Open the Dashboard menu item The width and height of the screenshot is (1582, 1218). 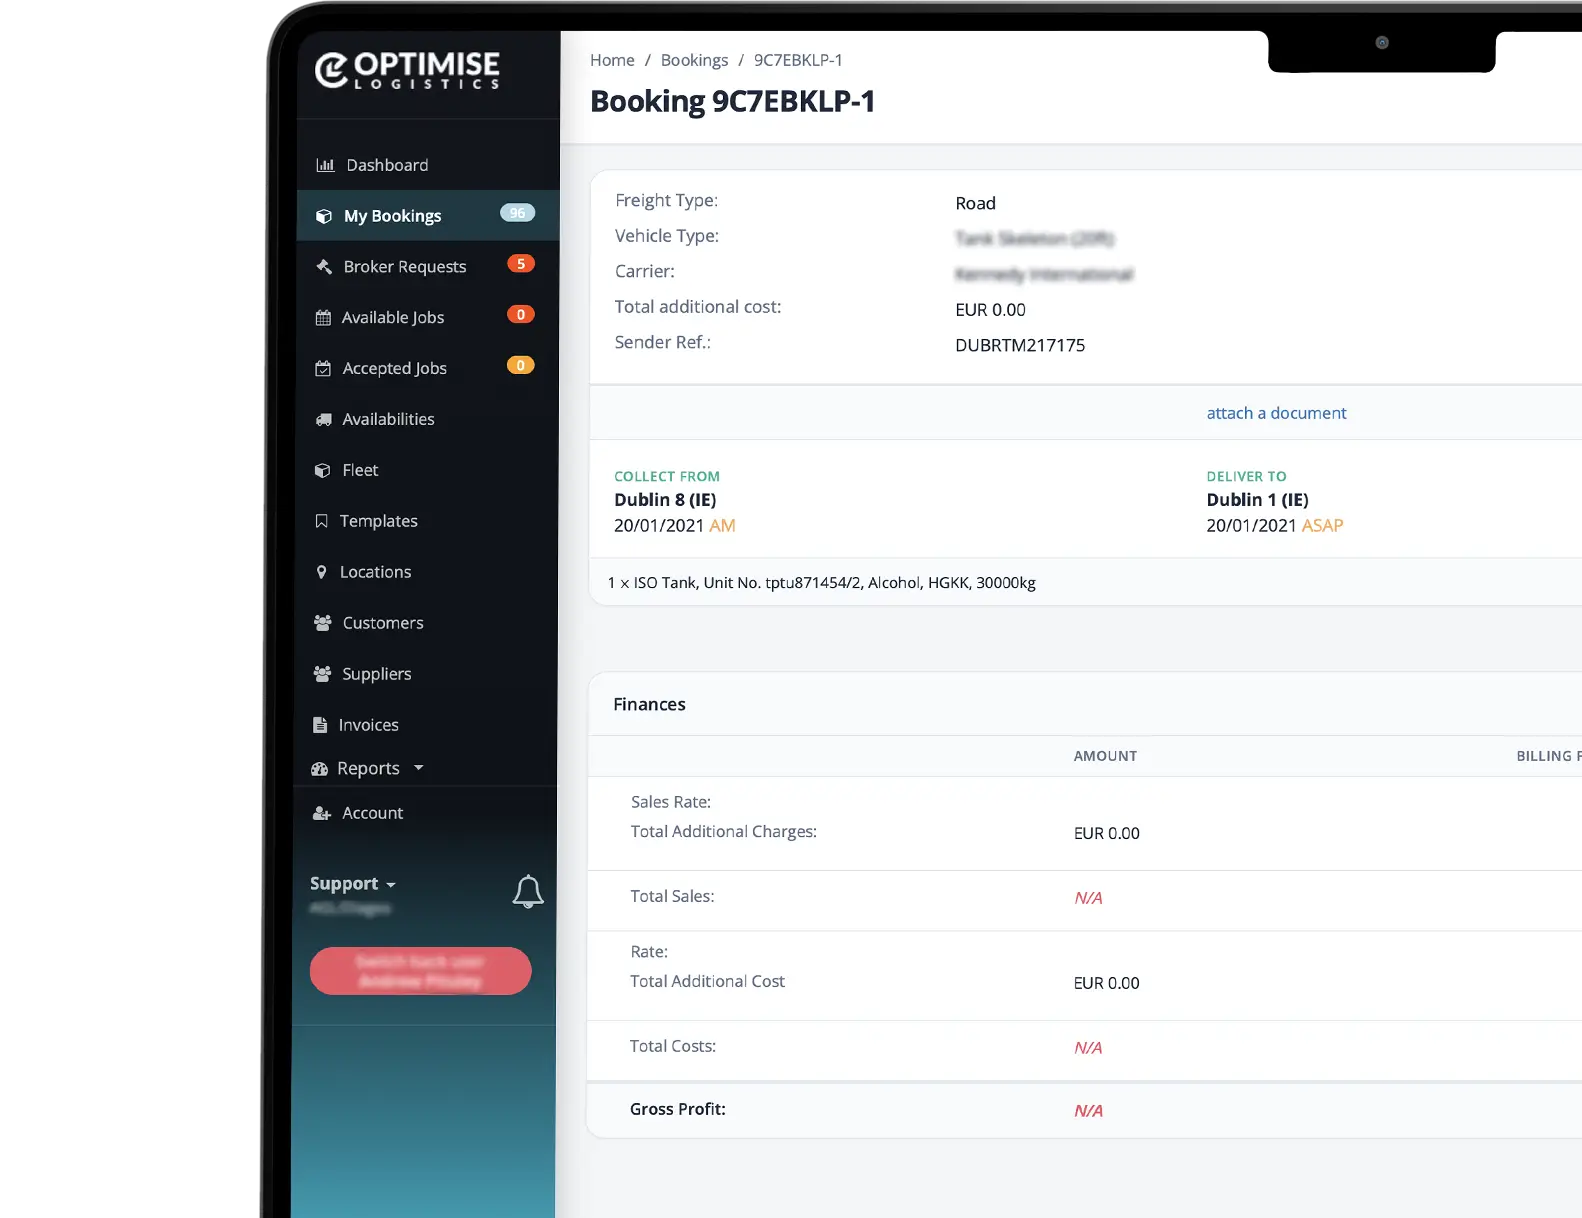428,165
